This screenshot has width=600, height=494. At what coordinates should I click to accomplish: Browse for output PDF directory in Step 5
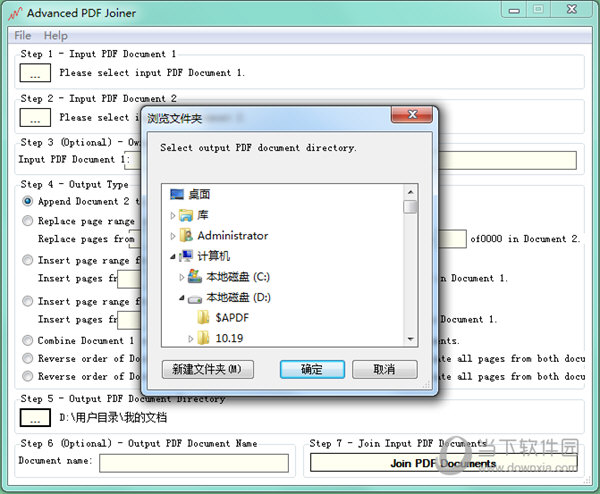(x=35, y=417)
